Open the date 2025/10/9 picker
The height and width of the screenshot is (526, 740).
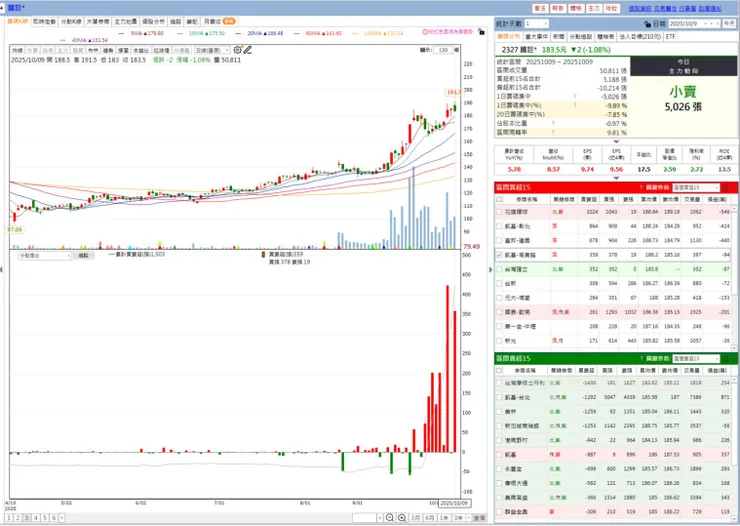694,24
